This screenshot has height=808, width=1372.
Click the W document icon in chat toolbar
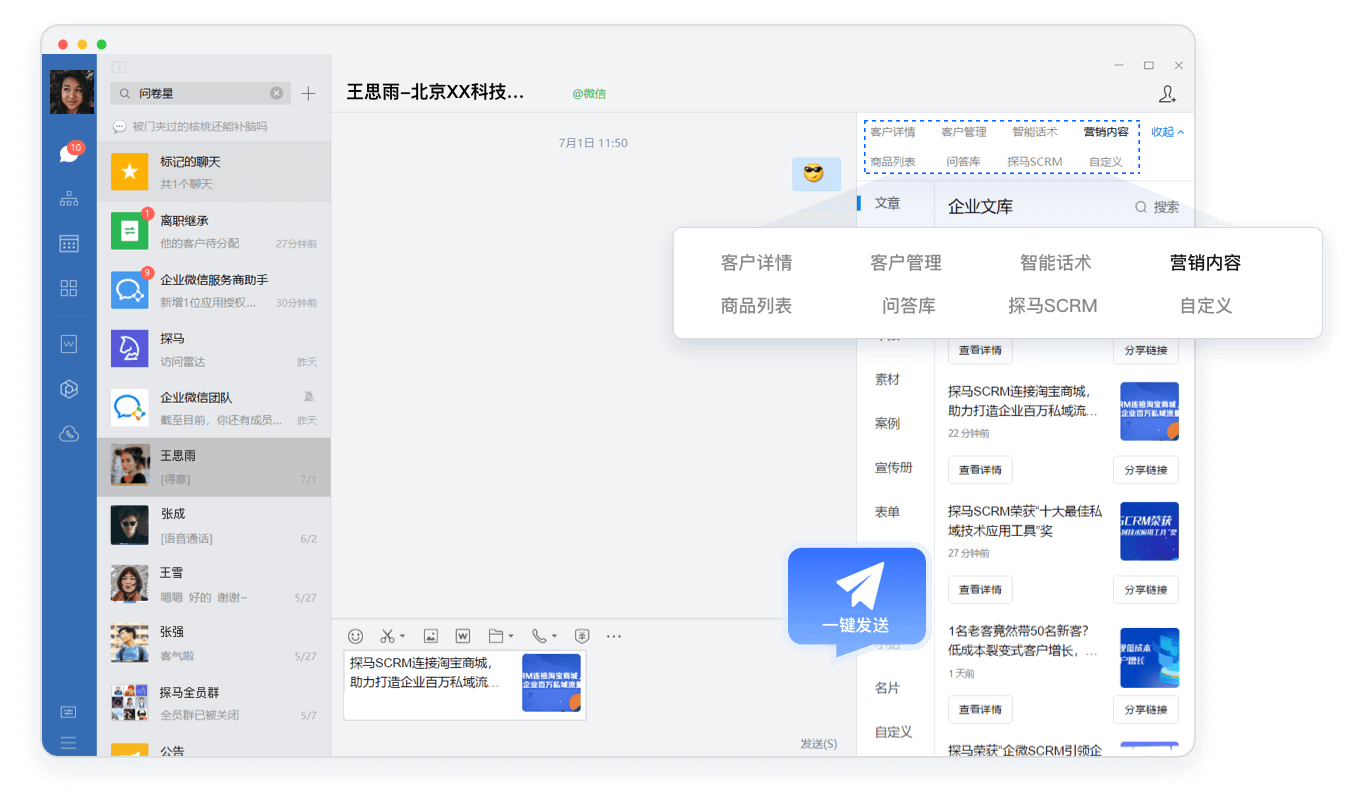click(x=463, y=636)
